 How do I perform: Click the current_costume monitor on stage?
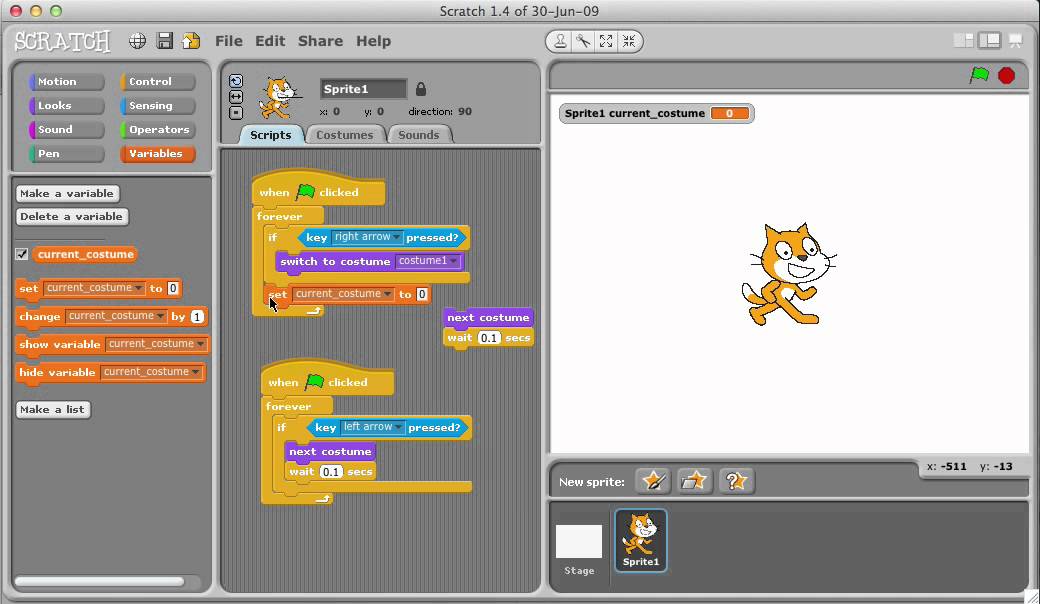coord(657,113)
